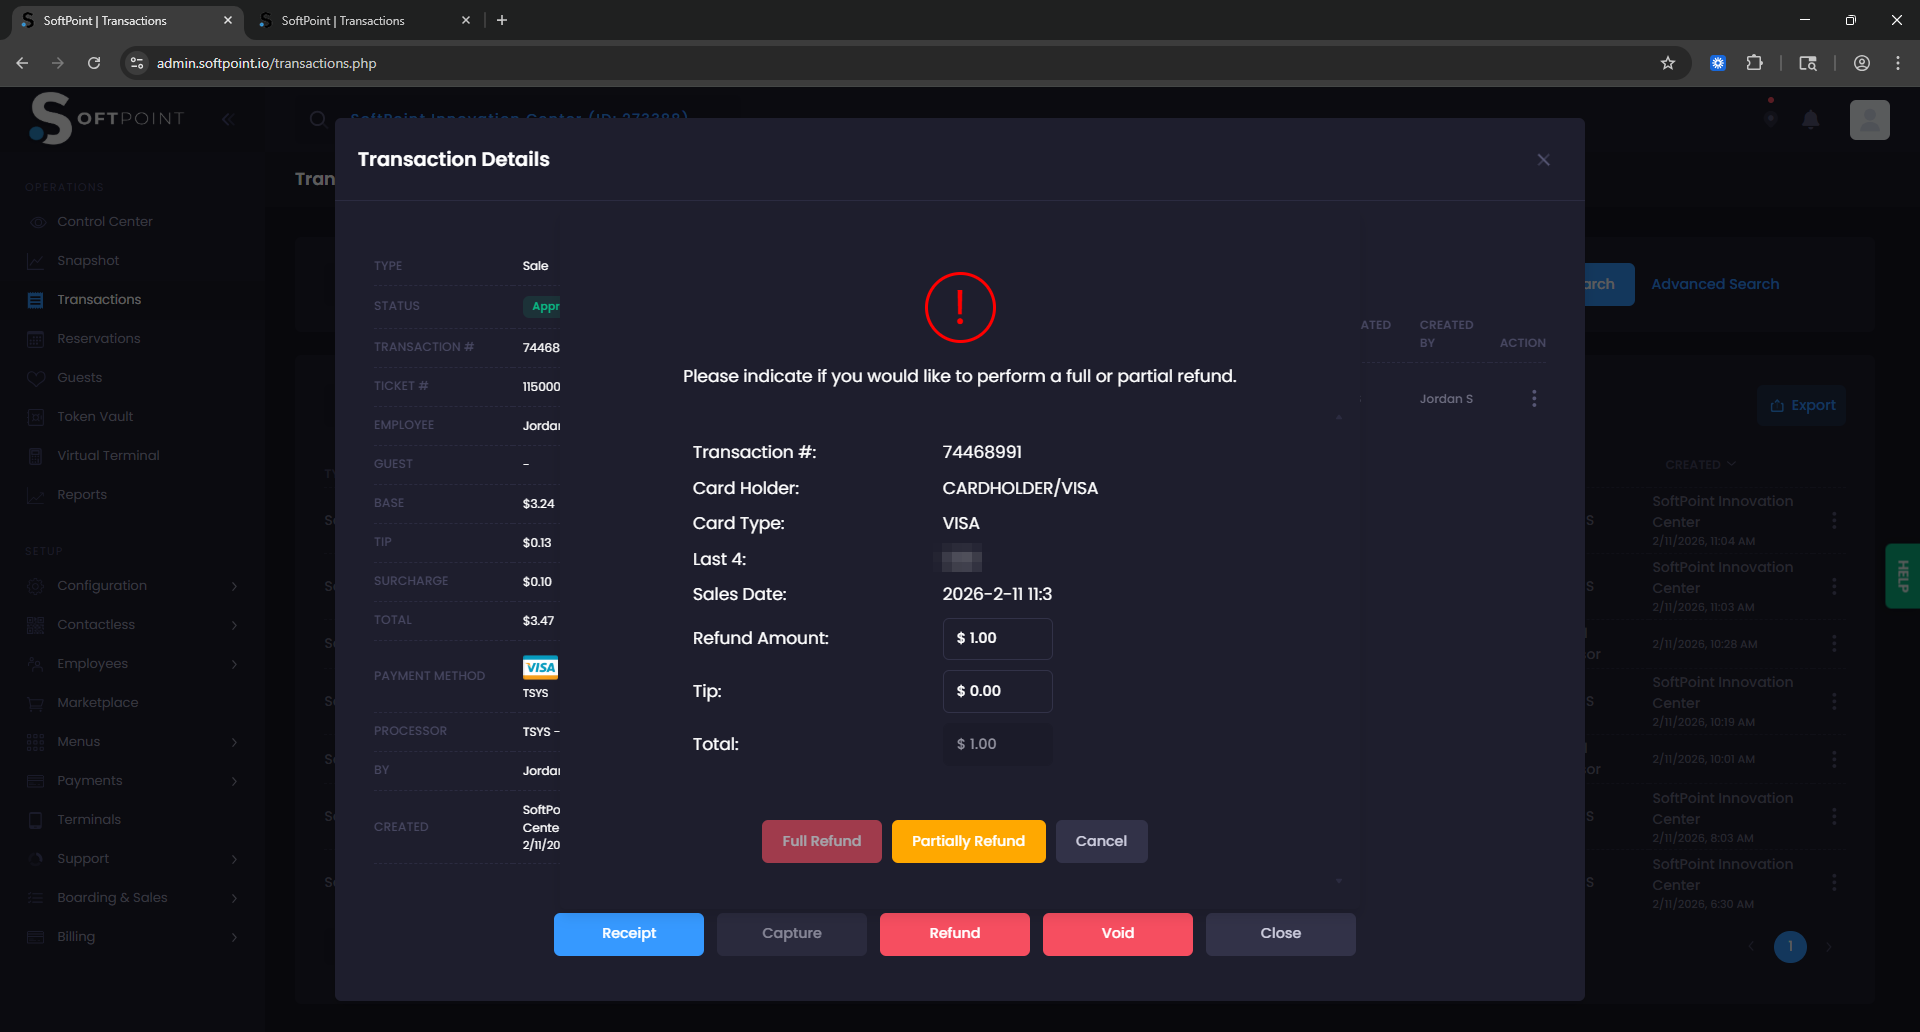Collapse the sidebar navigation panel
Screen dimensions: 1920x1032
(228, 119)
